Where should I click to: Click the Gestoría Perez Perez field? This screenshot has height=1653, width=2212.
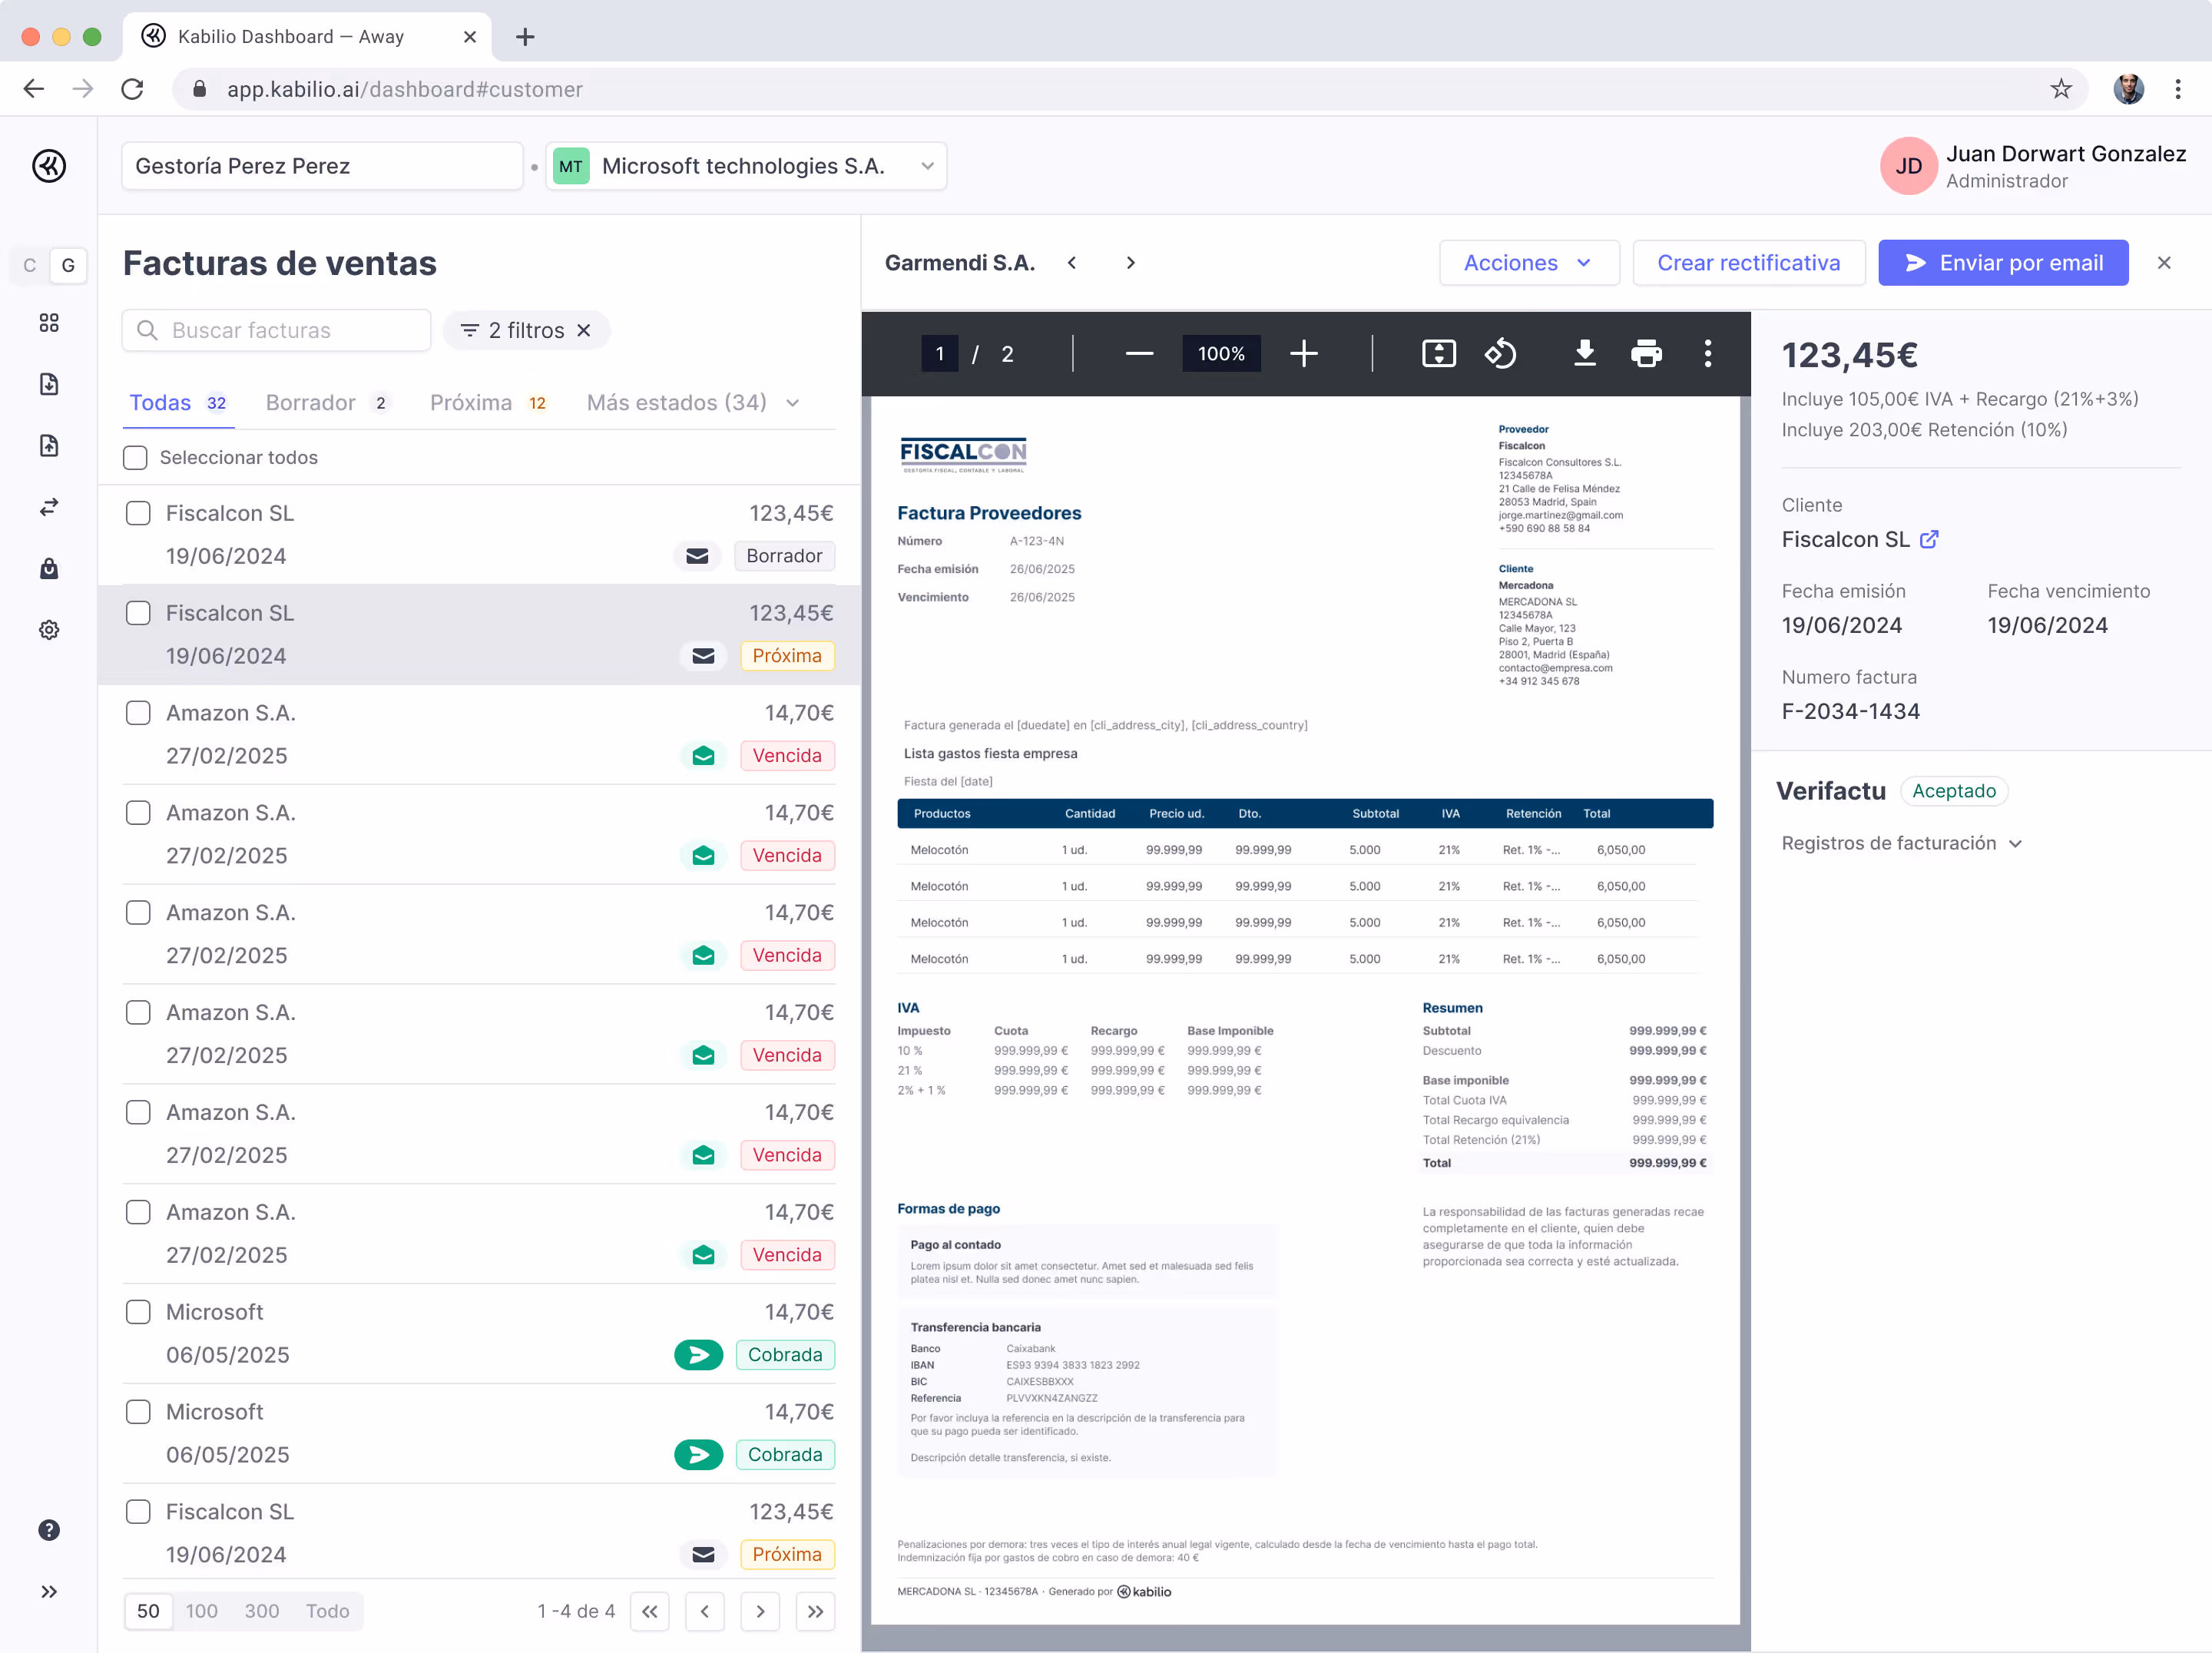322,165
